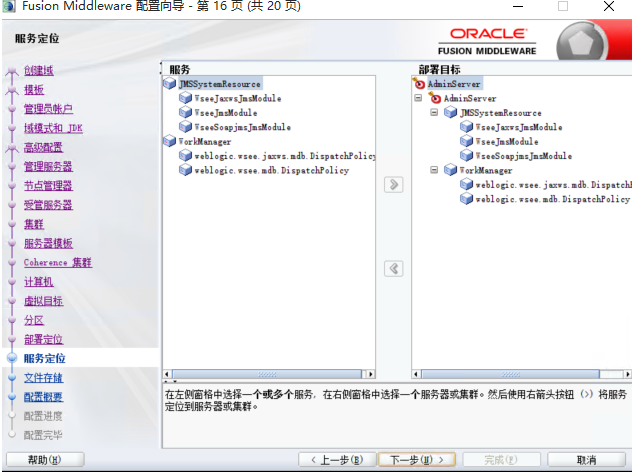Click WseeJaxwsJmsModule icon in services pane

185,98
